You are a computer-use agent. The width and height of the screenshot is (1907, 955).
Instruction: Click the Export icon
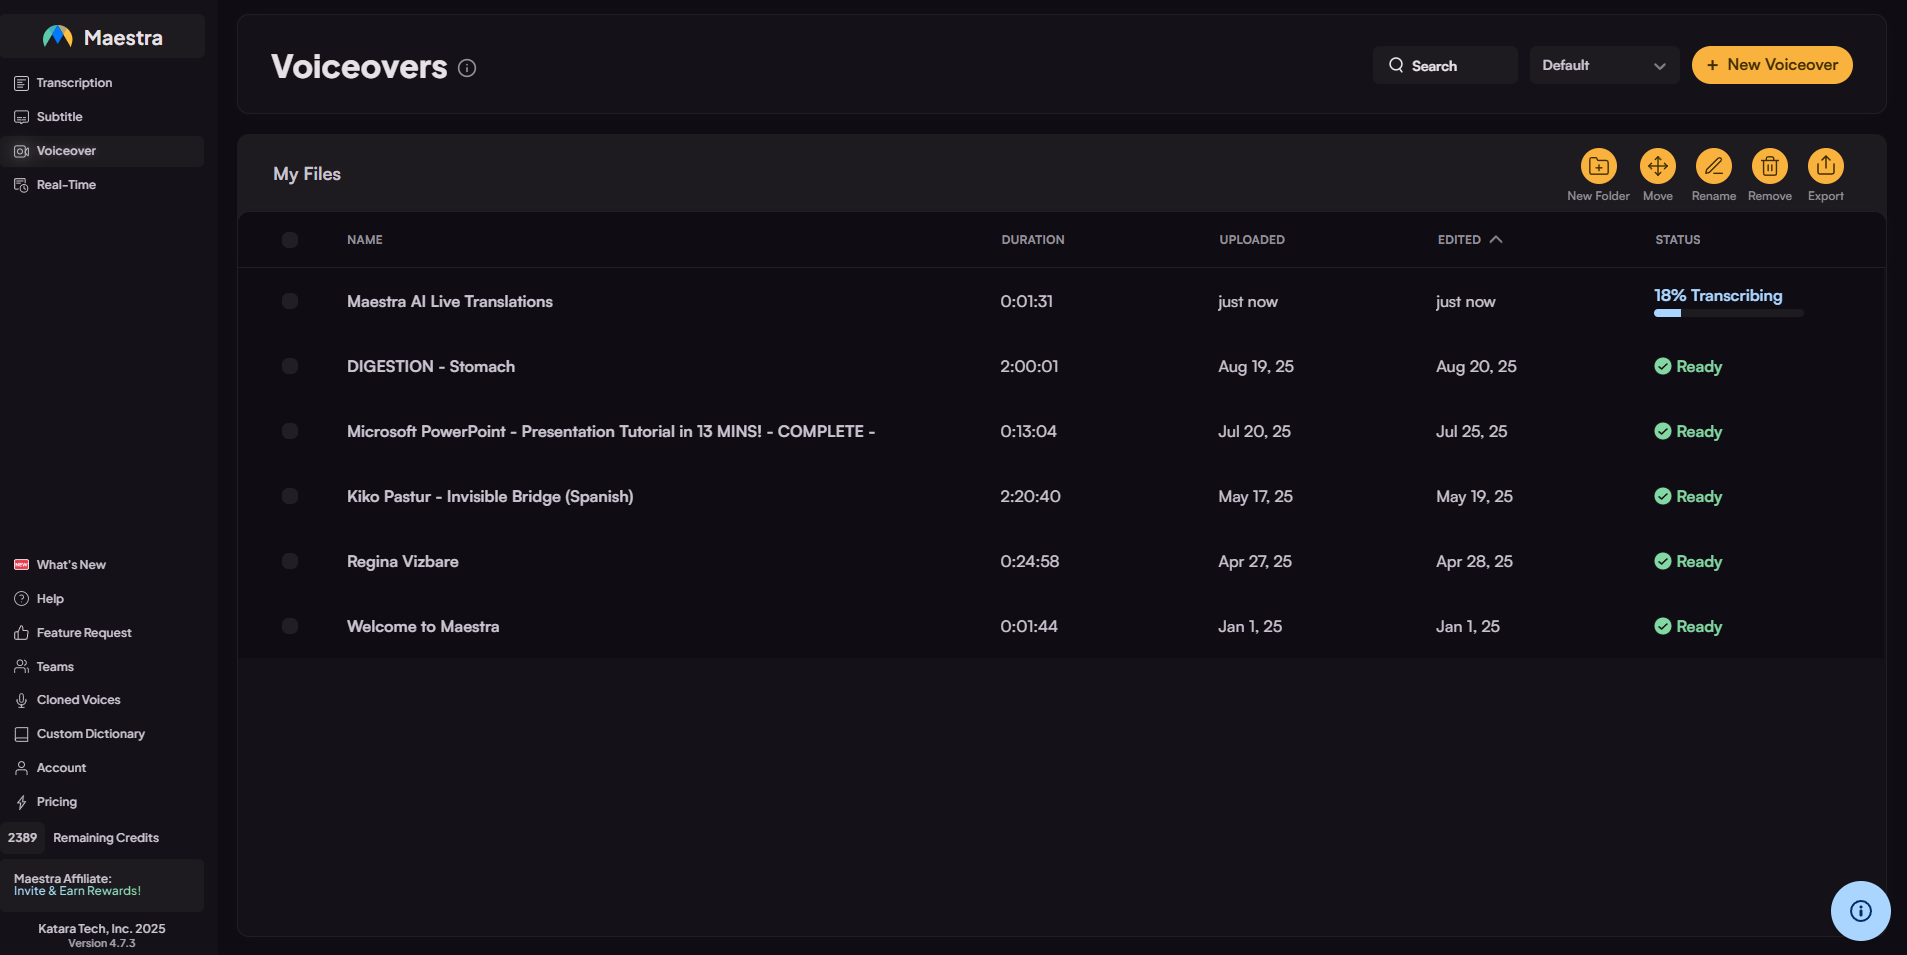pos(1825,166)
